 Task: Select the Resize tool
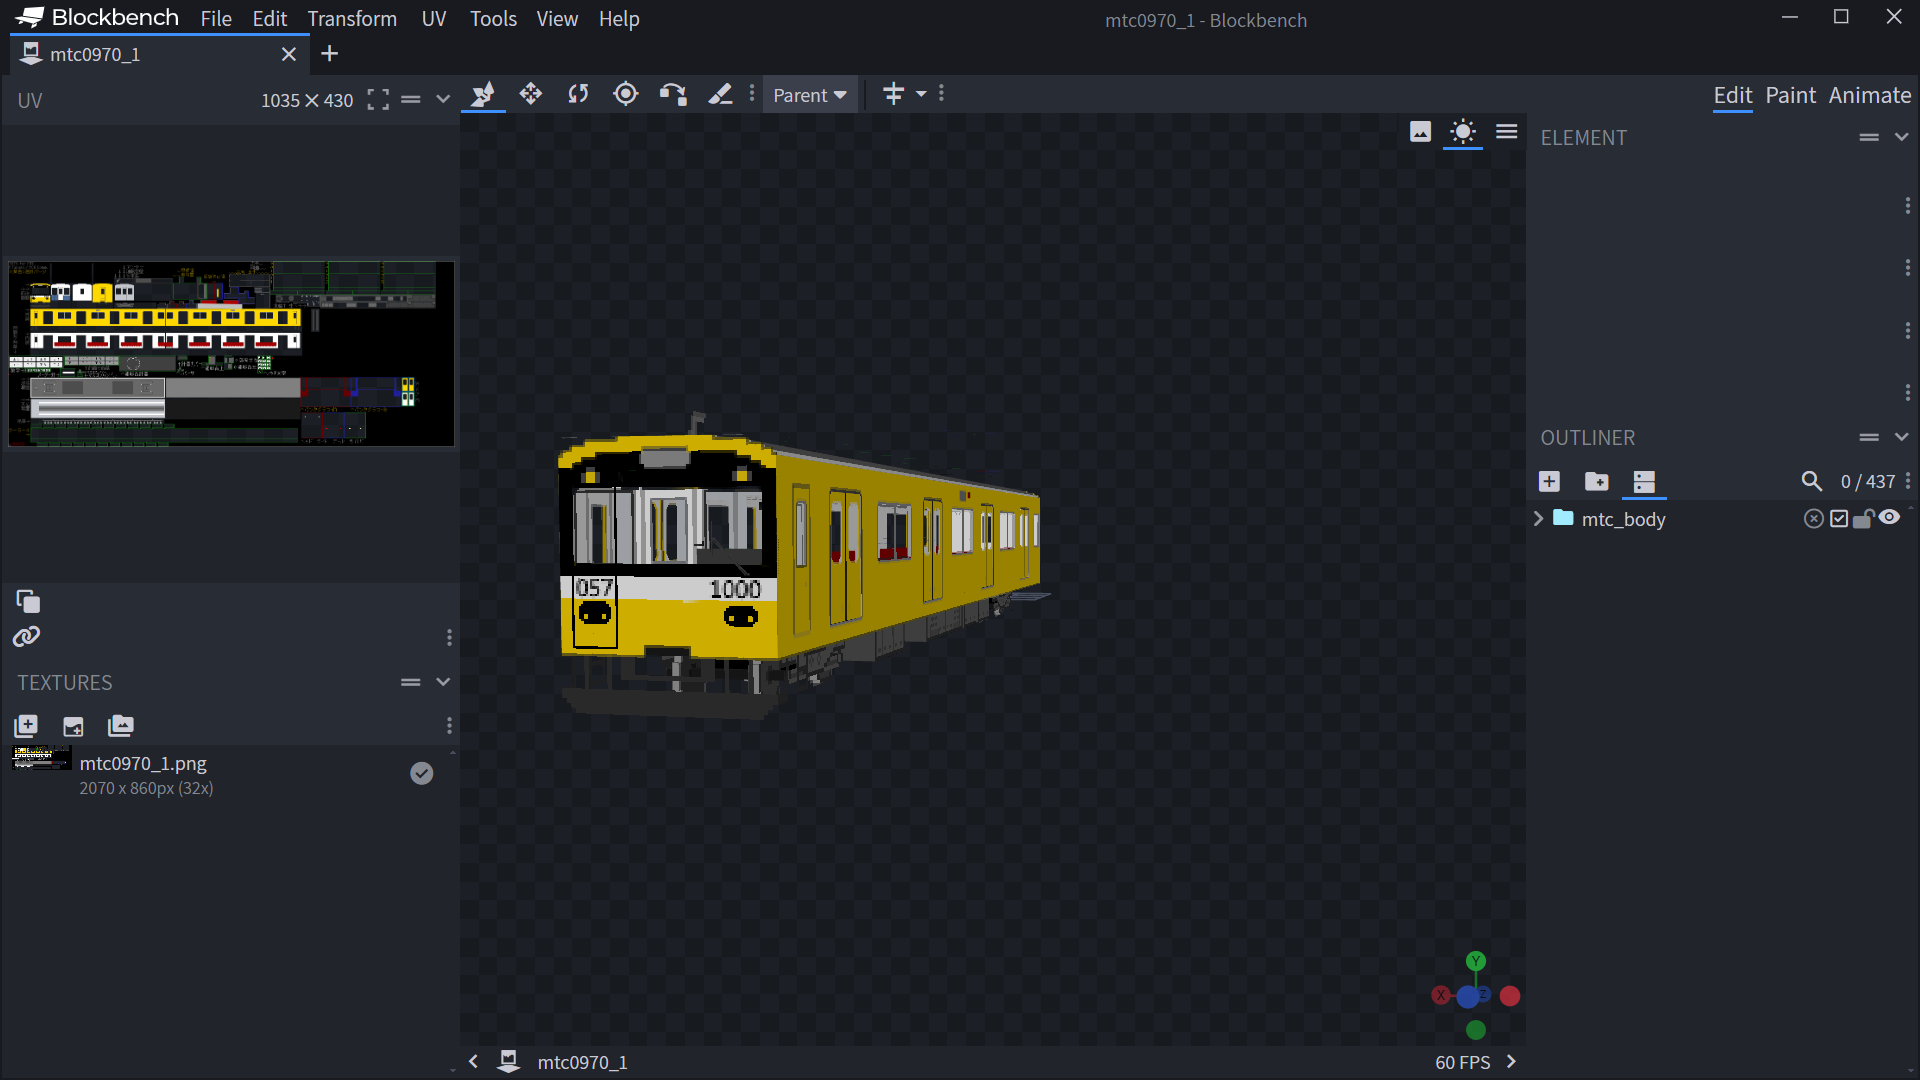tap(531, 94)
